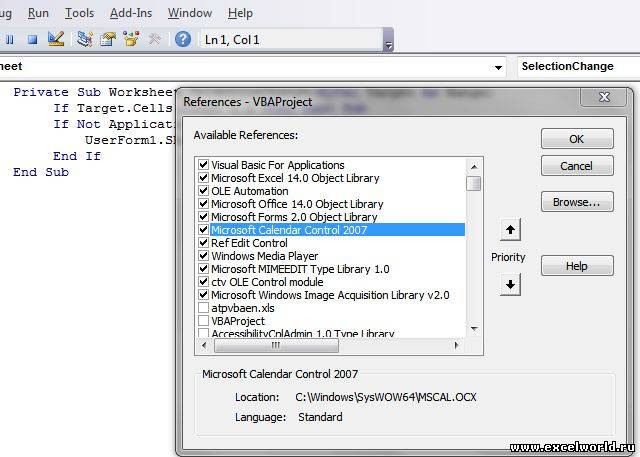This screenshot has height=457, width=640.
Task: Uncheck OLE Automation reference
Action: click(203, 191)
